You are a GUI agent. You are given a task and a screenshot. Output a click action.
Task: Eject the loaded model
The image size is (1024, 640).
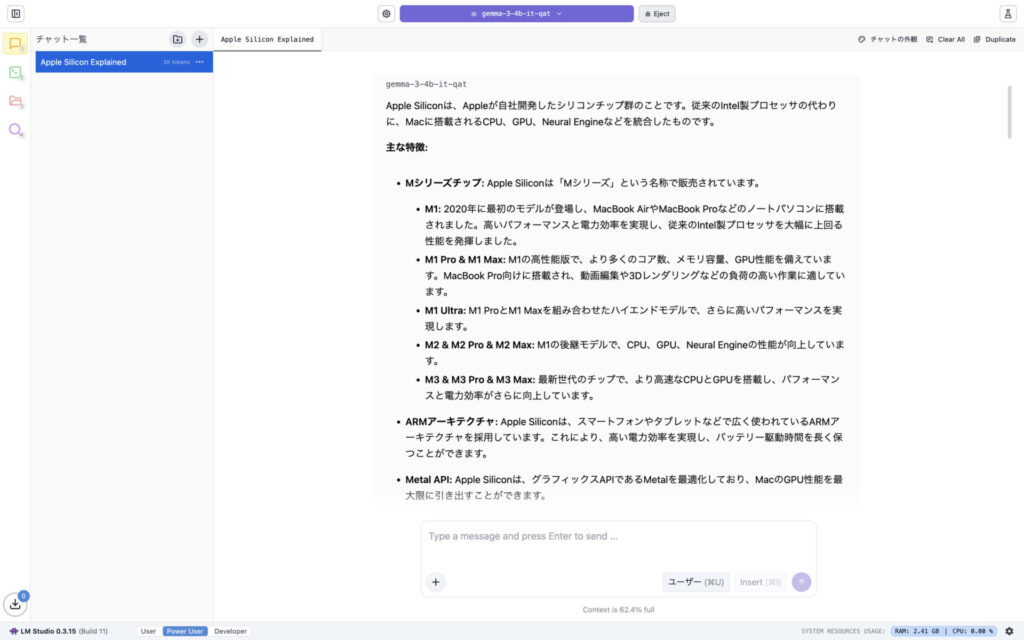tap(657, 14)
